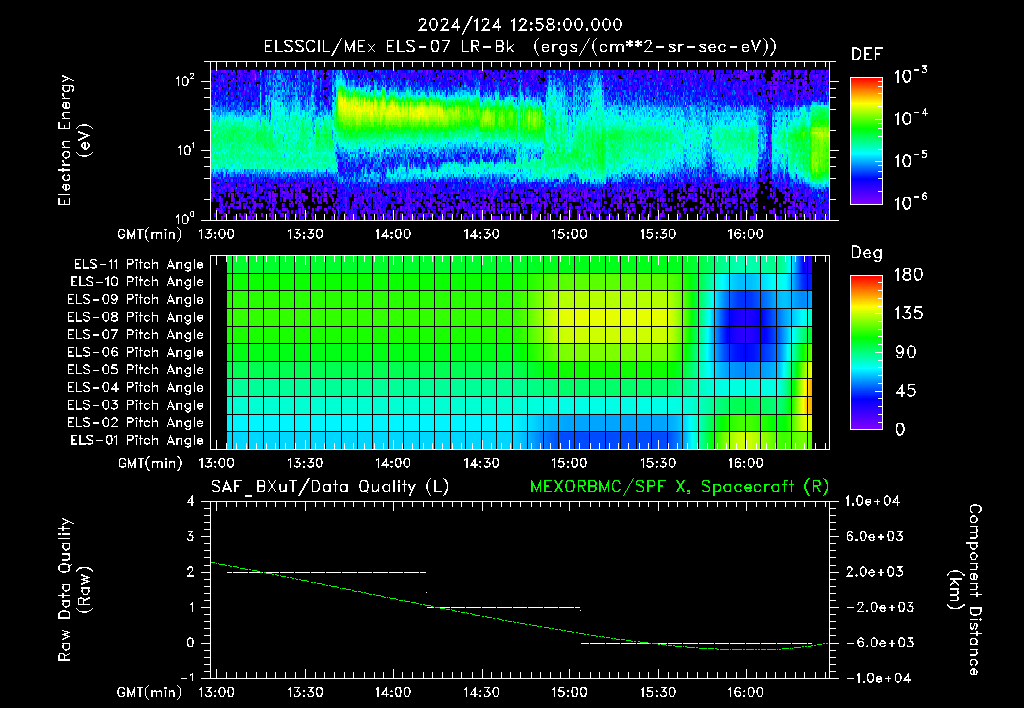Click the 15:00 time label under the pitch angle panel
1024x708 pixels.
pyautogui.click(x=569, y=463)
